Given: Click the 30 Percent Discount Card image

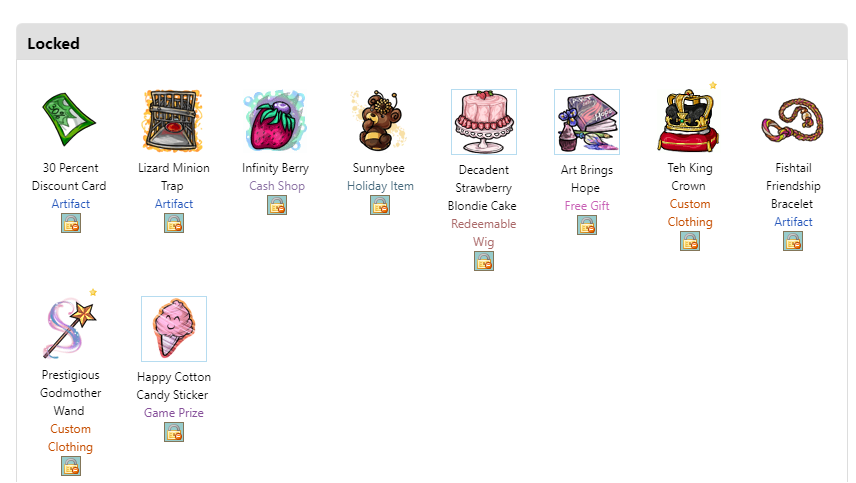Looking at the screenshot, I should click(x=70, y=120).
